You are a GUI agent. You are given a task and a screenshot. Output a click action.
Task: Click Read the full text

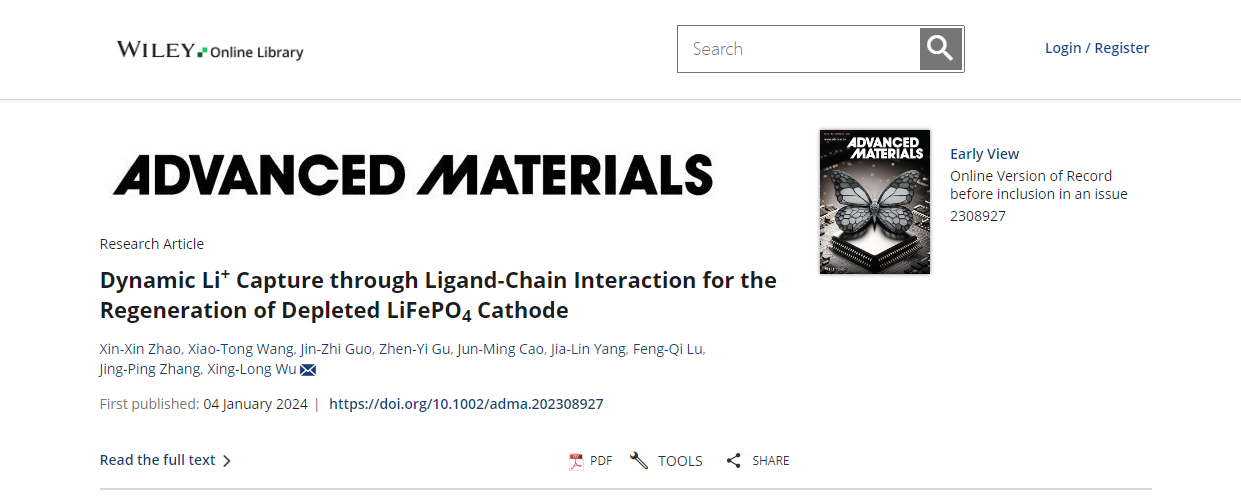point(157,460)
